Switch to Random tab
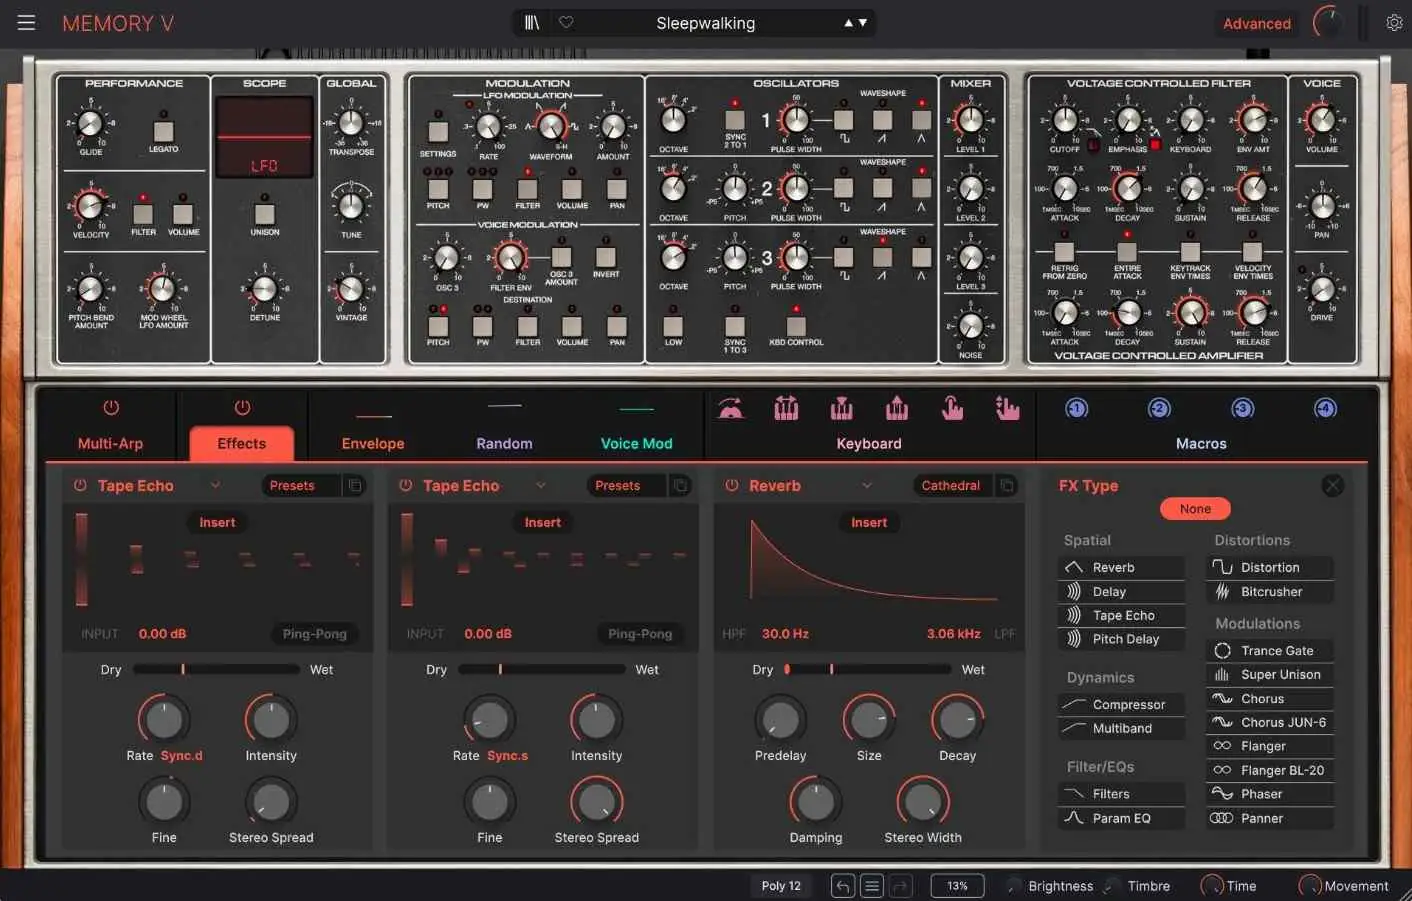The image size is (1412, 901). (x=504, y=443)
